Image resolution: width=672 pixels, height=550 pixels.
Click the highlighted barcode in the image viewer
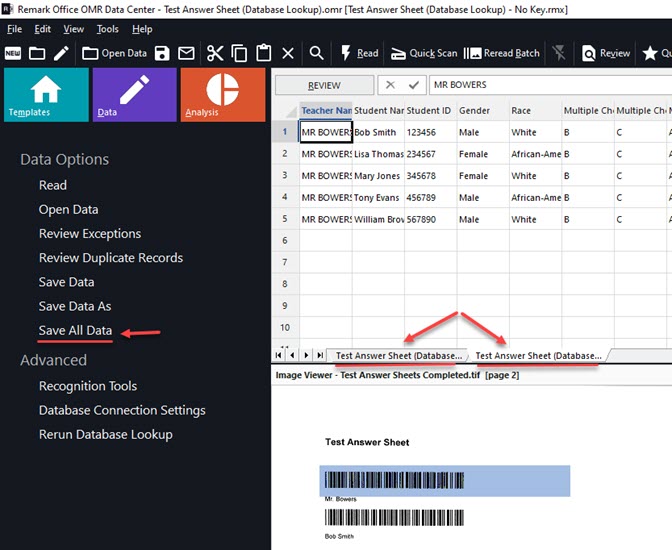(444, 481)
